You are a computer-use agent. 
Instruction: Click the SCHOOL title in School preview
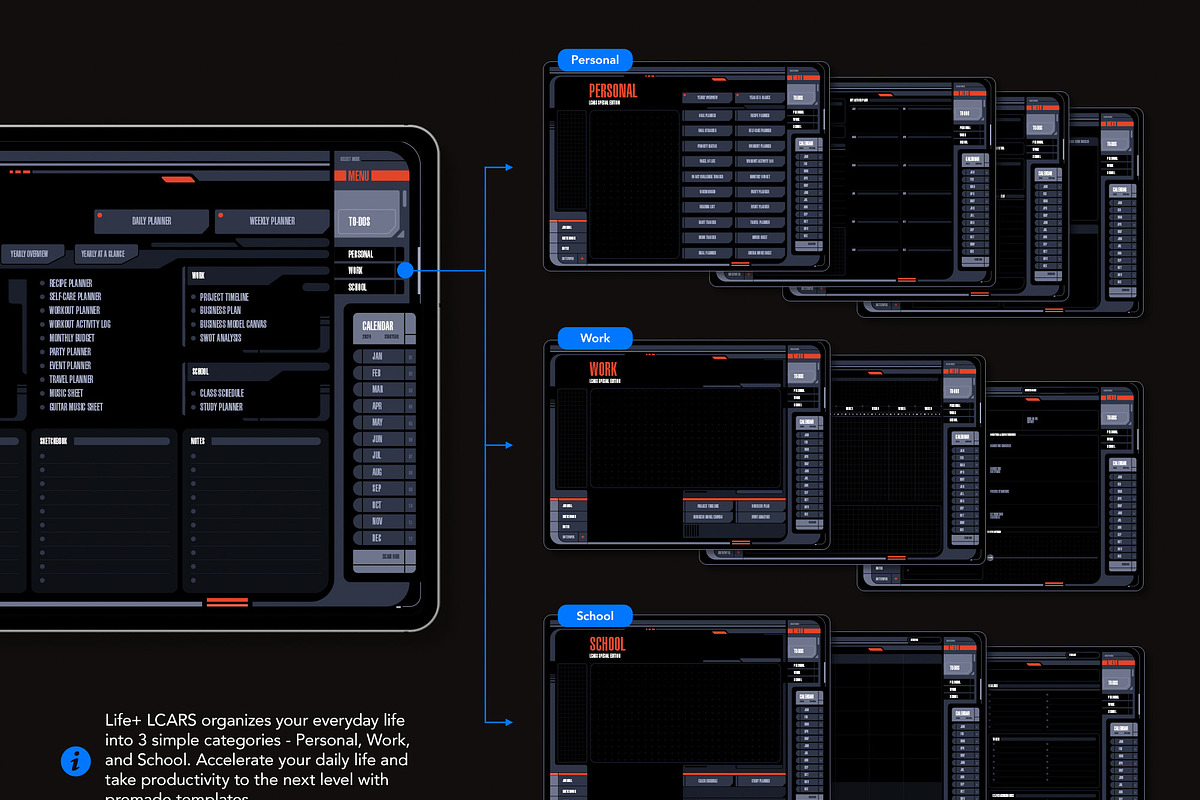(607, 644)
